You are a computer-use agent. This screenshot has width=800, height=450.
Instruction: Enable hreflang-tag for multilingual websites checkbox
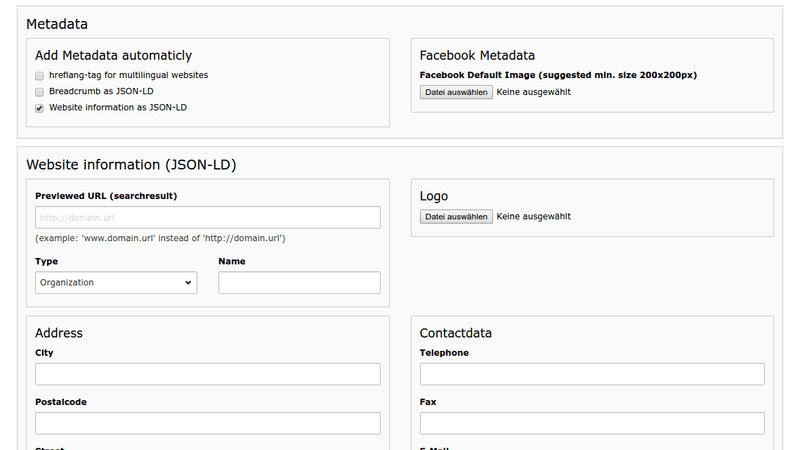click(39, 76)
